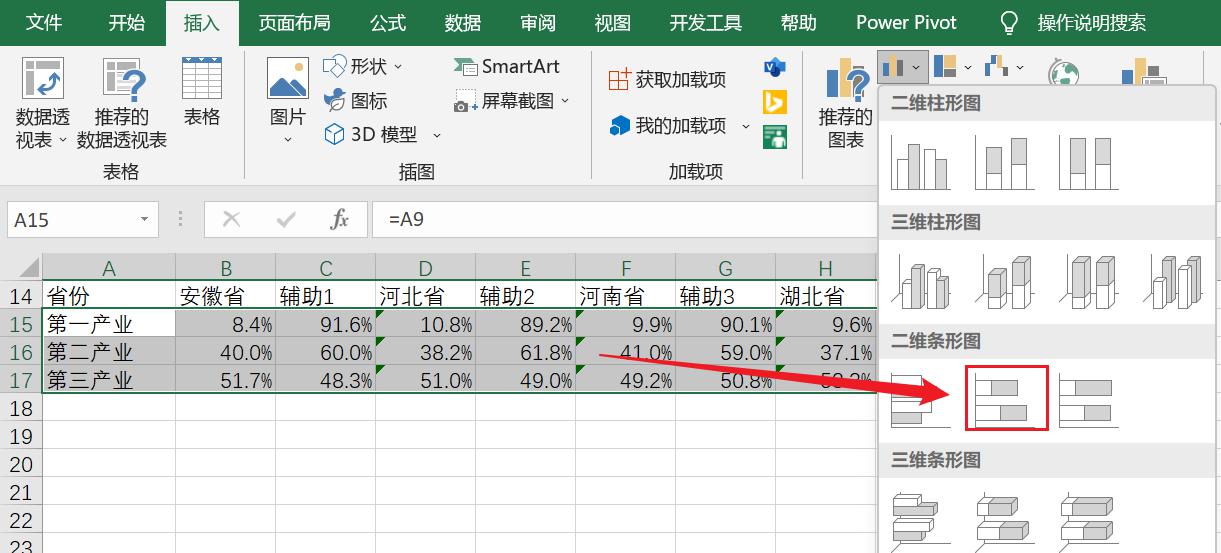Expand the Pictures (图片) dropdown arrow
Image resolution: width=1221 pixels, height=553 pixels.
click(x=288, y=140)
